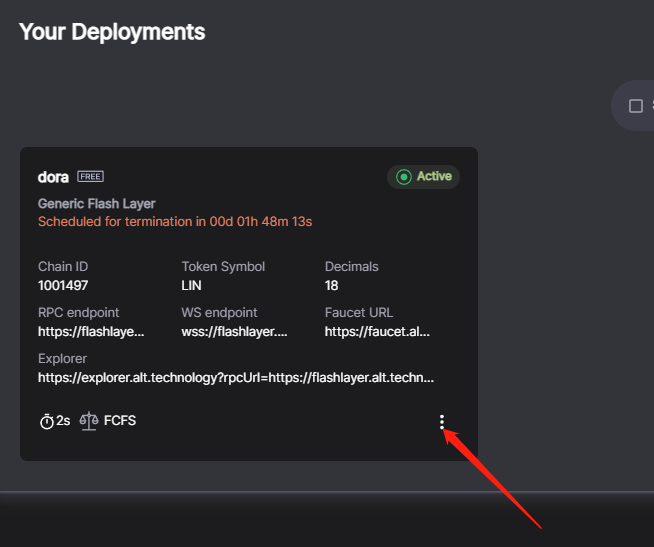The image size is (654, 547).
Task: Click the green Active status badge
Action: [423, 176]
